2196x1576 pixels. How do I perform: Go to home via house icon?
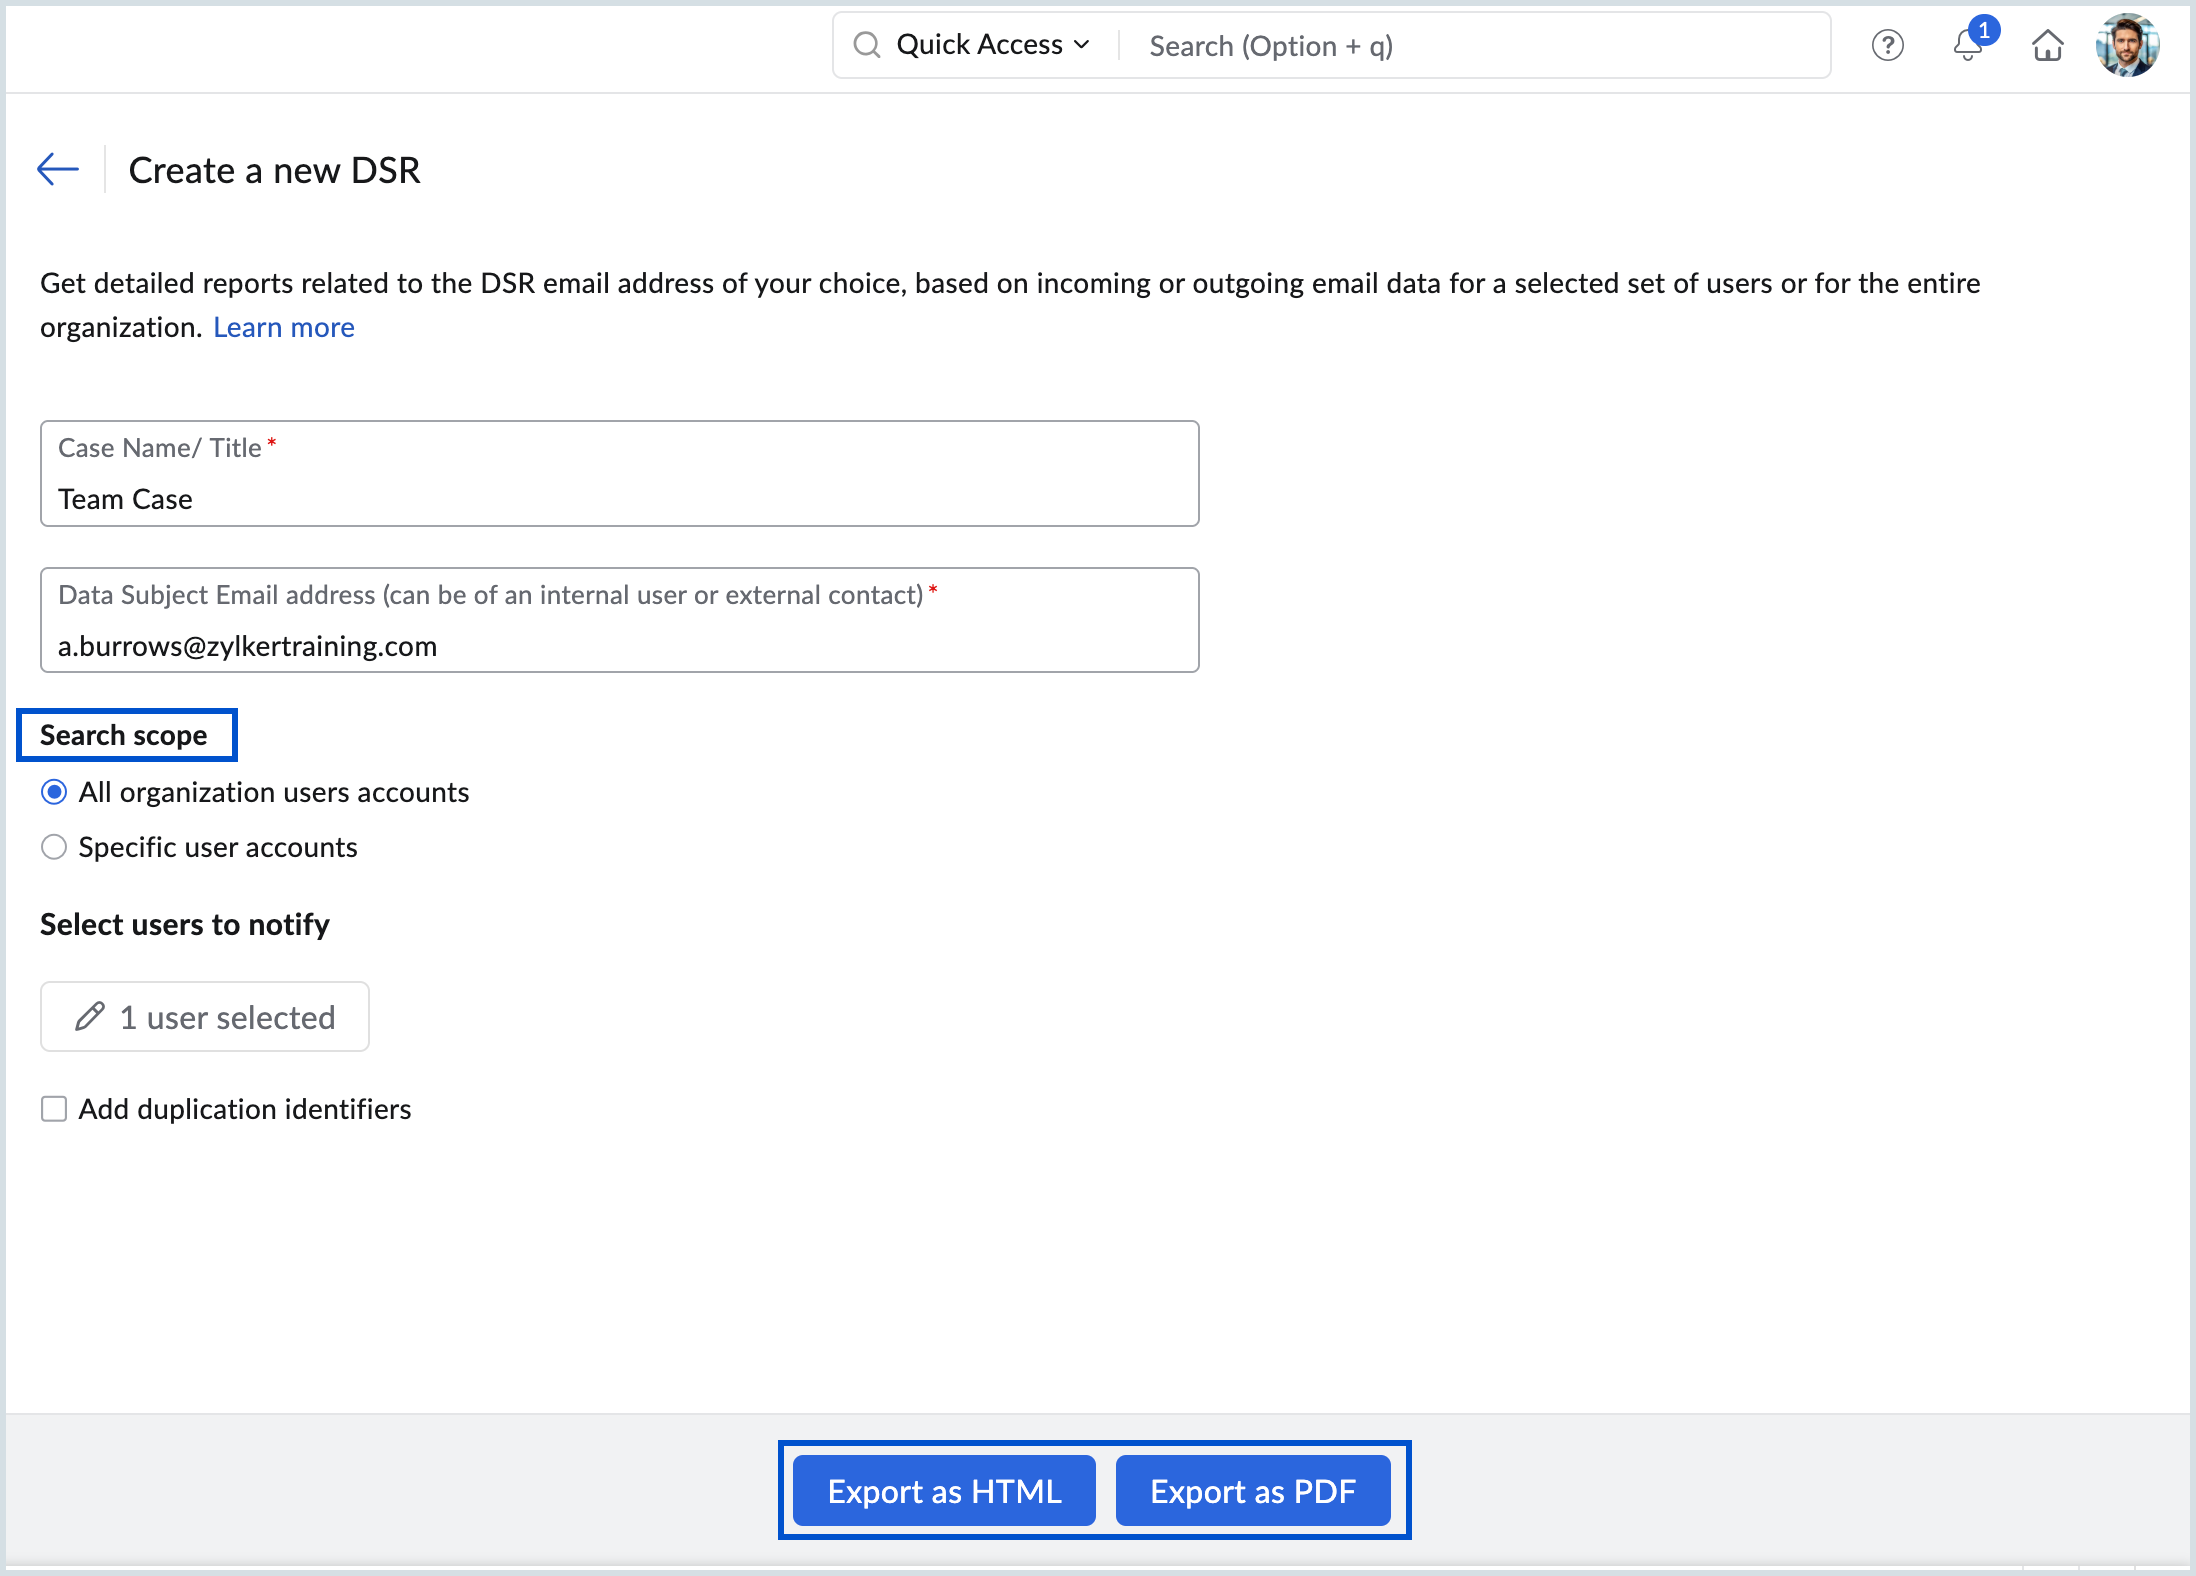click(x=2047, y=46)
